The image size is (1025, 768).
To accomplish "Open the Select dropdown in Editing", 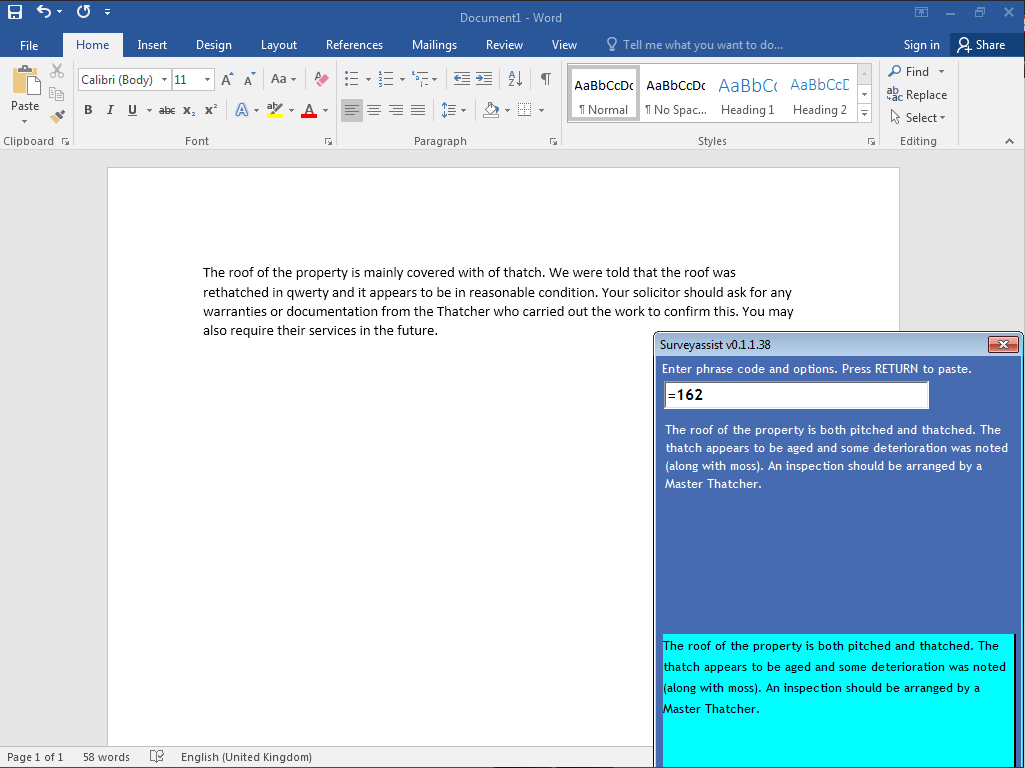I will tap(918, 118).
